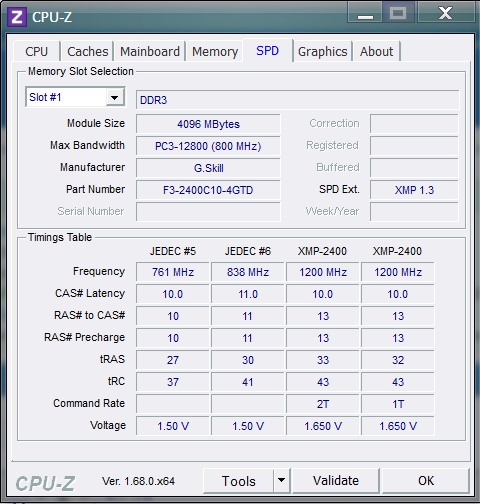The height and width of the screenshot is (504, 480).
Task: Click the Command Rate row label
Action: coord(89,403)
